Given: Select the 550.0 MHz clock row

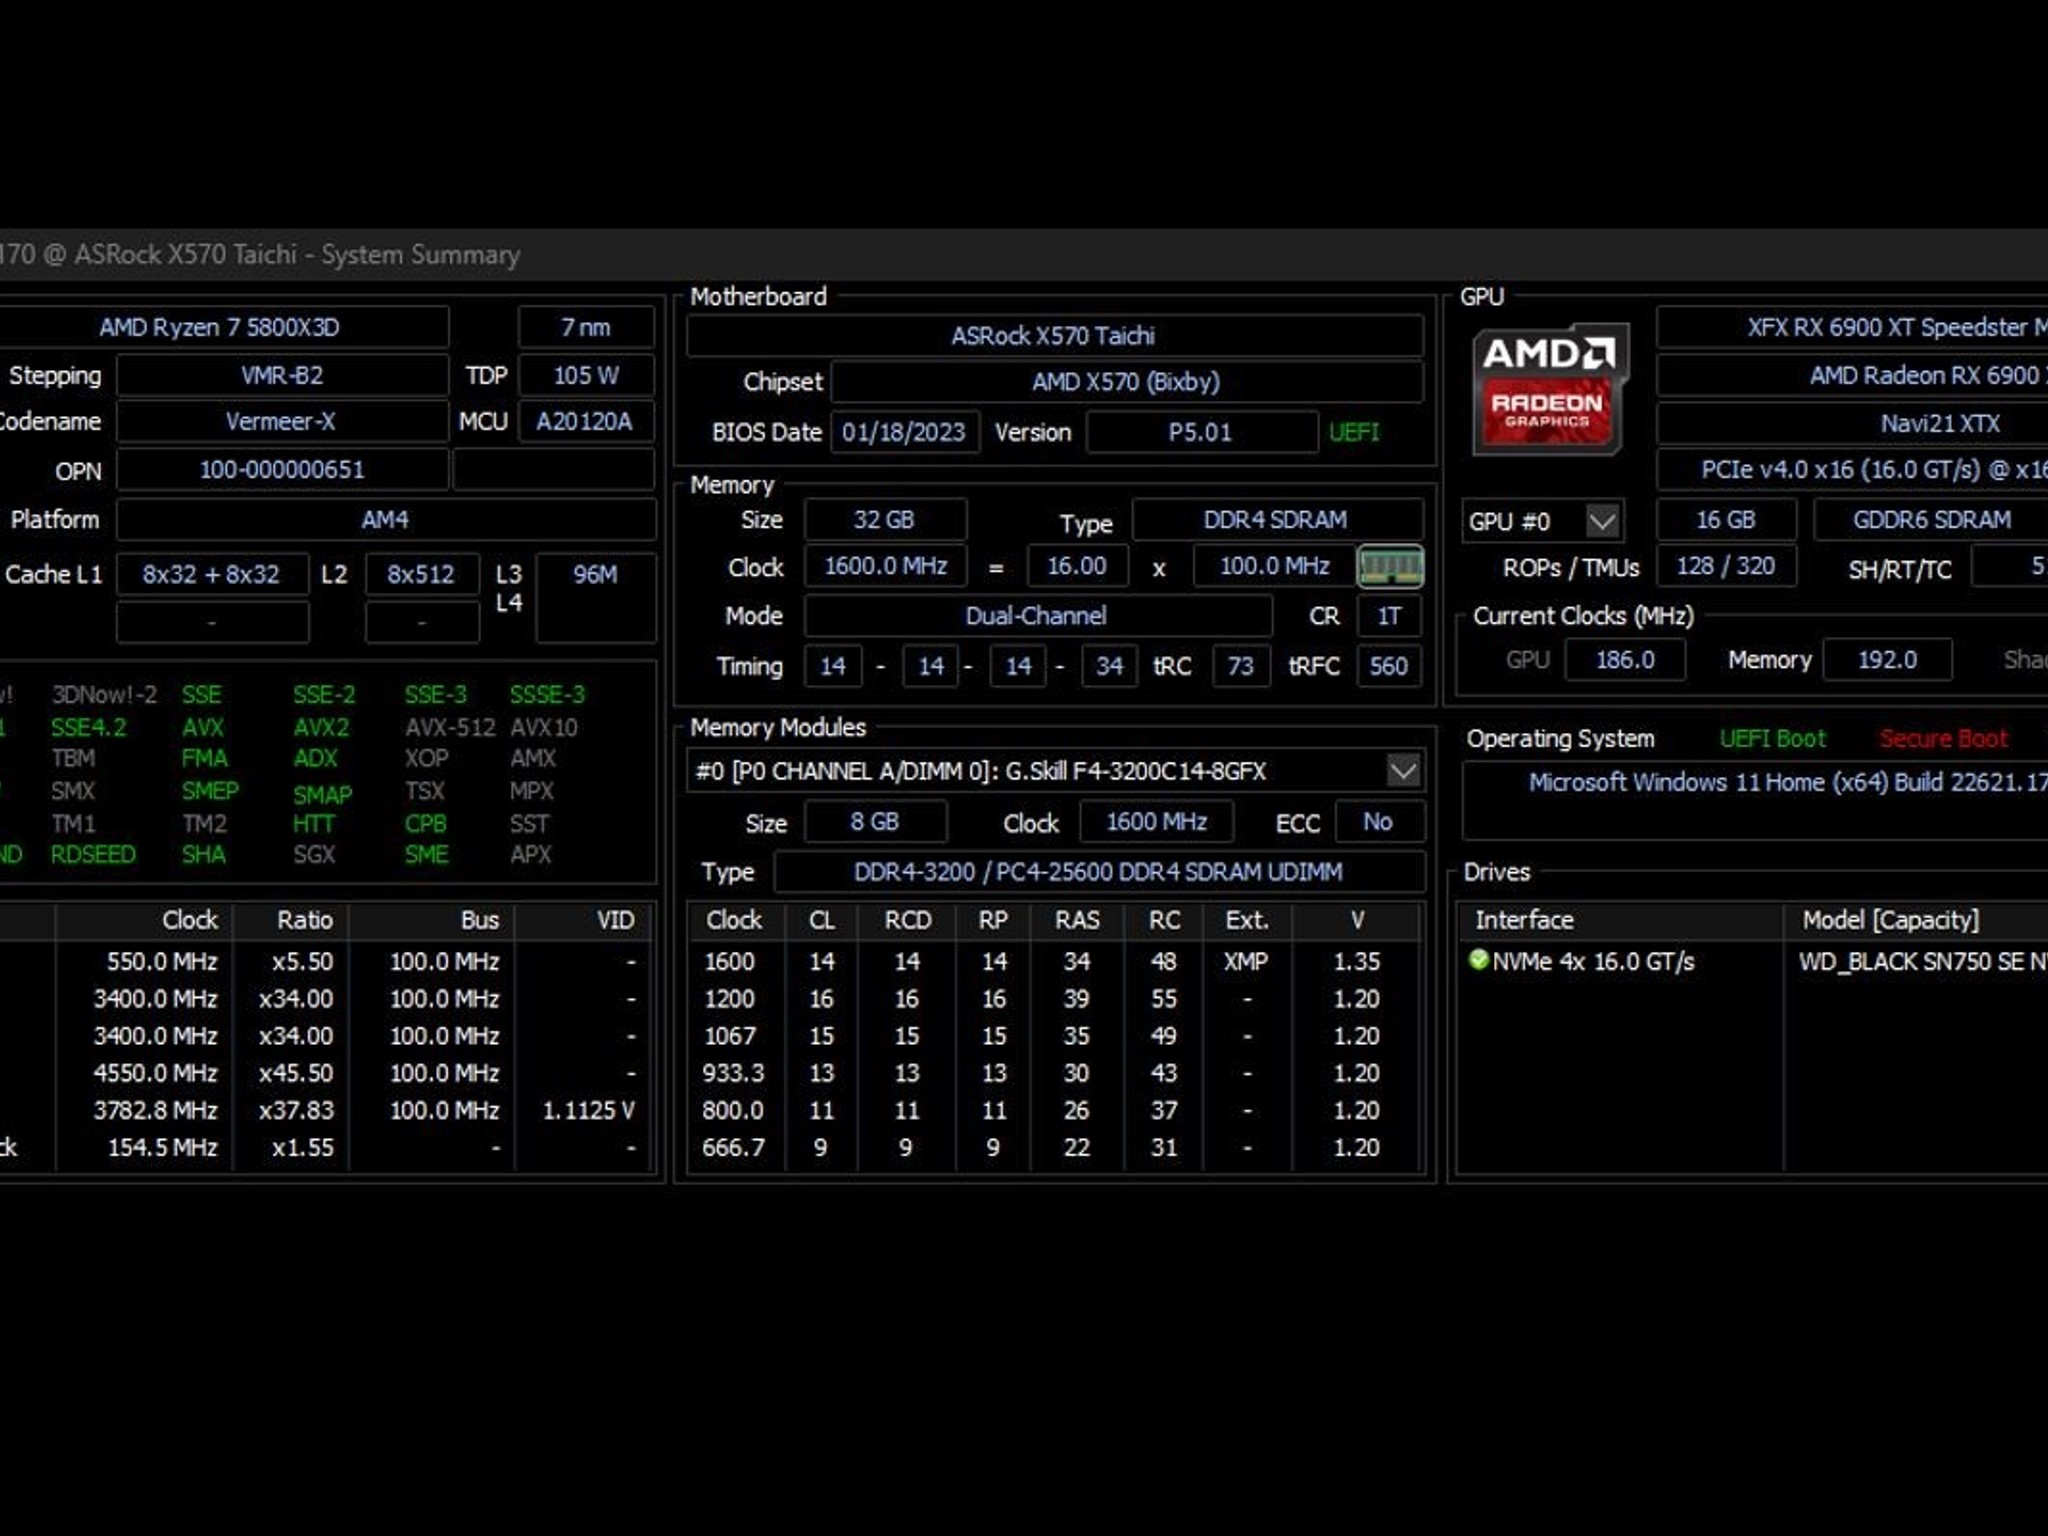Looking at the screenshot, I should (x=325, y=961).
